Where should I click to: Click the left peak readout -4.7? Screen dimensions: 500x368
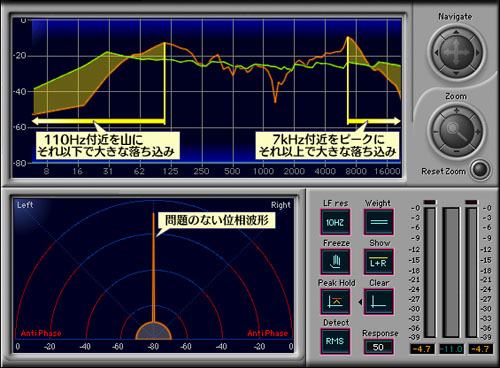pyautogui.click(x=422, y=349)
